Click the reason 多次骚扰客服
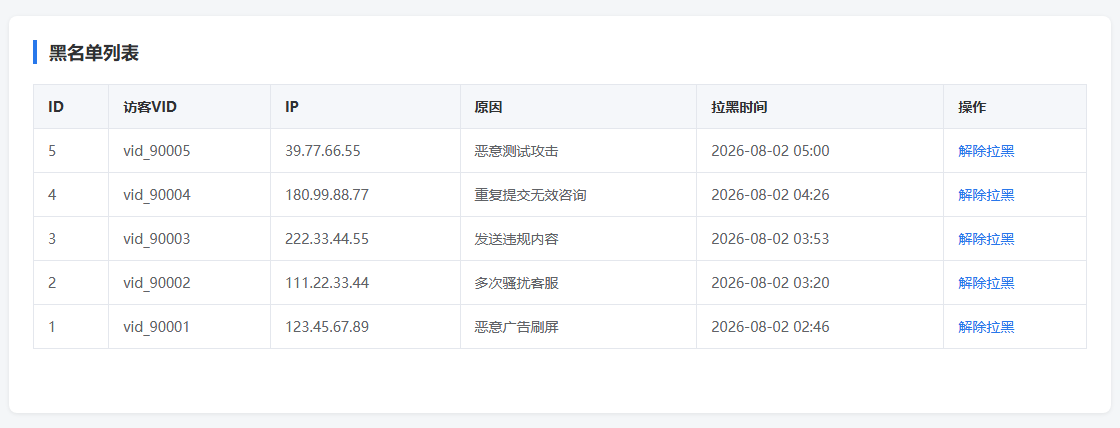Screen dimensions: 1120x428 click(x=516, y=283)
